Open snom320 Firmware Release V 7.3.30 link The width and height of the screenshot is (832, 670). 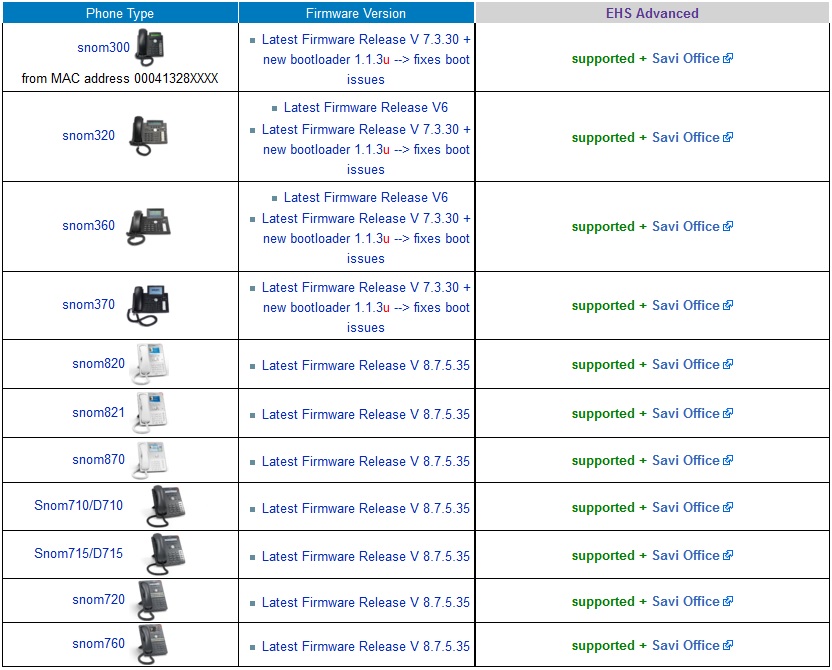tap(366, 149)
